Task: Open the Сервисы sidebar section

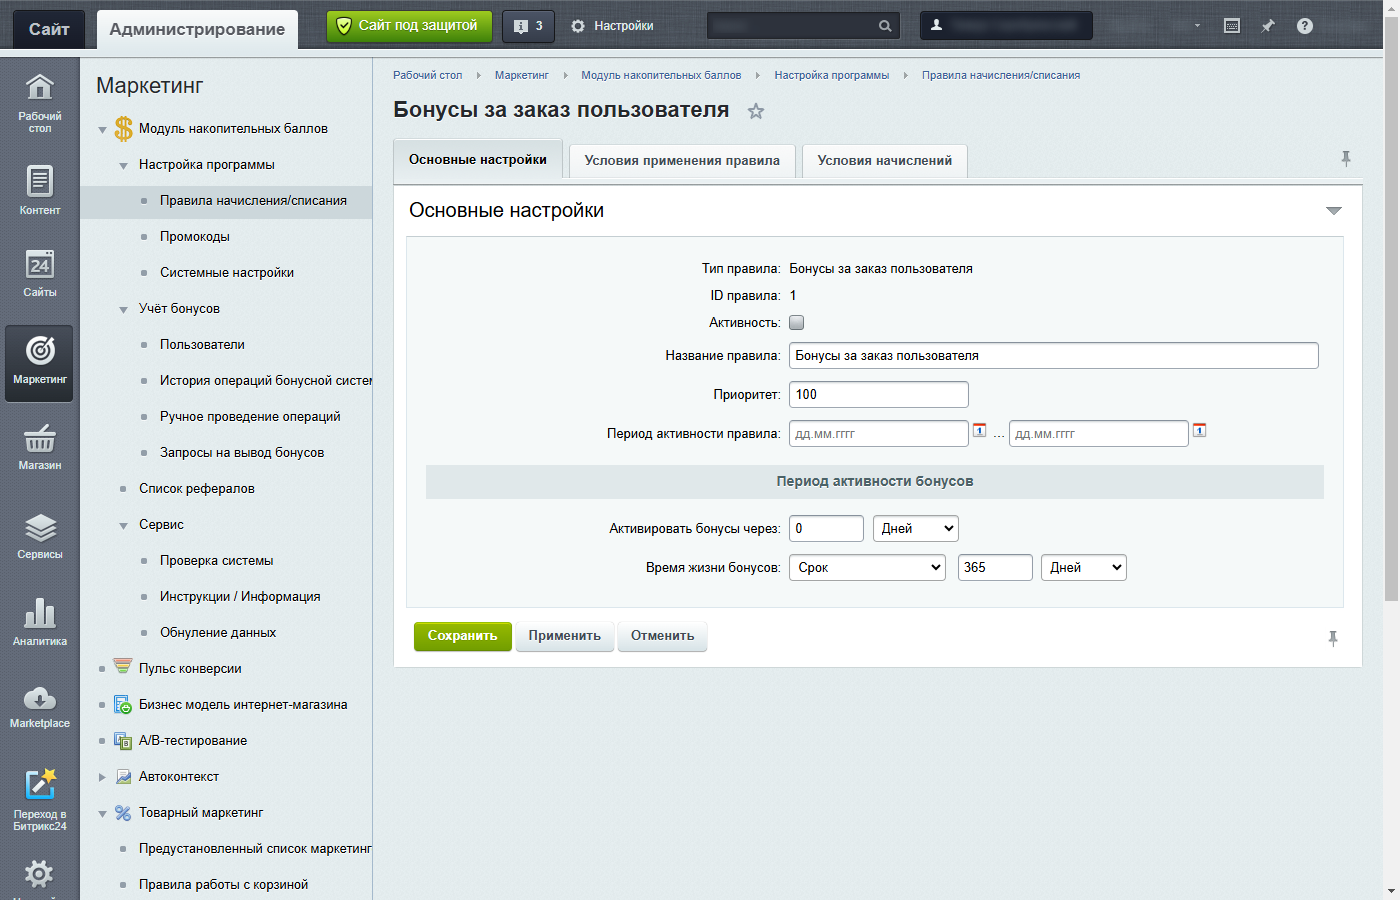Action: tap(39, 535)
